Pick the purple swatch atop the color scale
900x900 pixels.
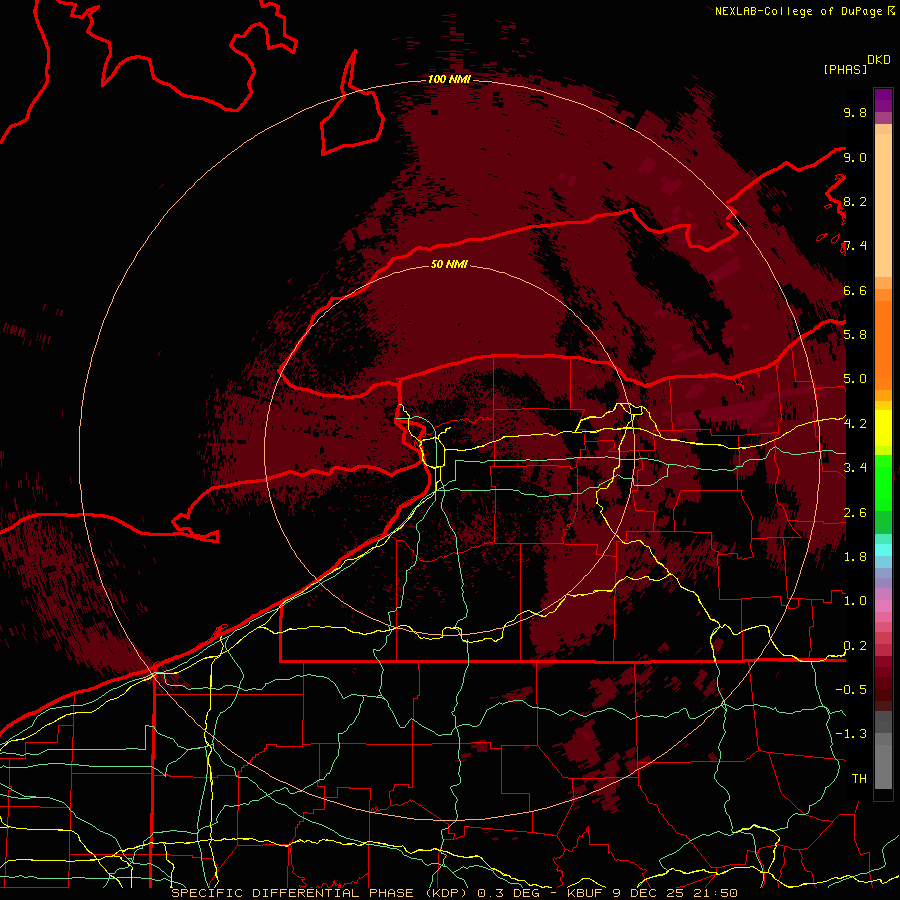coord(883,100)
